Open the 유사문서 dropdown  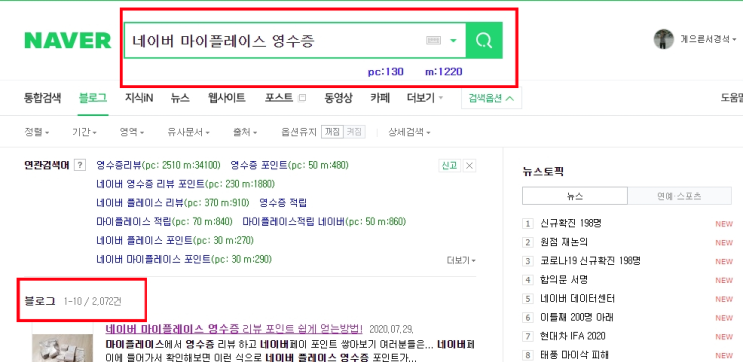point(188,132)
